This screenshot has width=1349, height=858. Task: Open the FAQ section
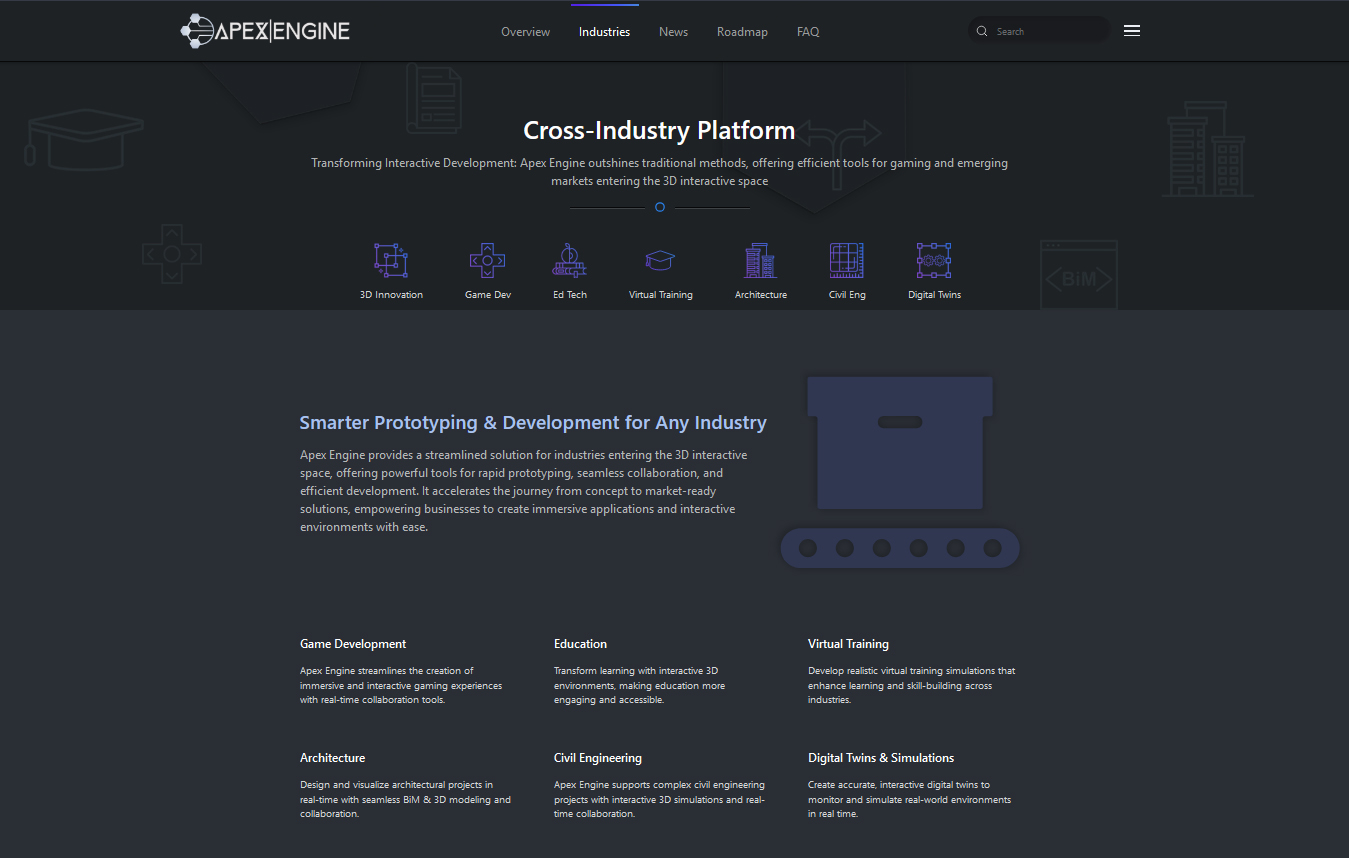coord(808,32)
